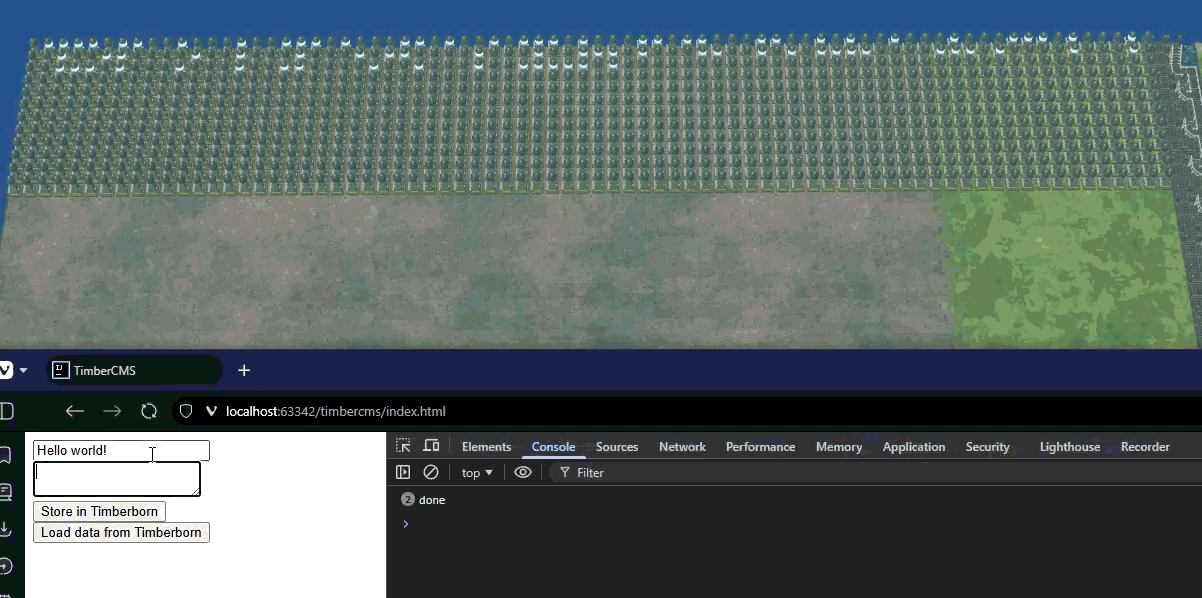Click the localhost address bar URL
This screenshot has height=598, width=1202.
point(336,411)
